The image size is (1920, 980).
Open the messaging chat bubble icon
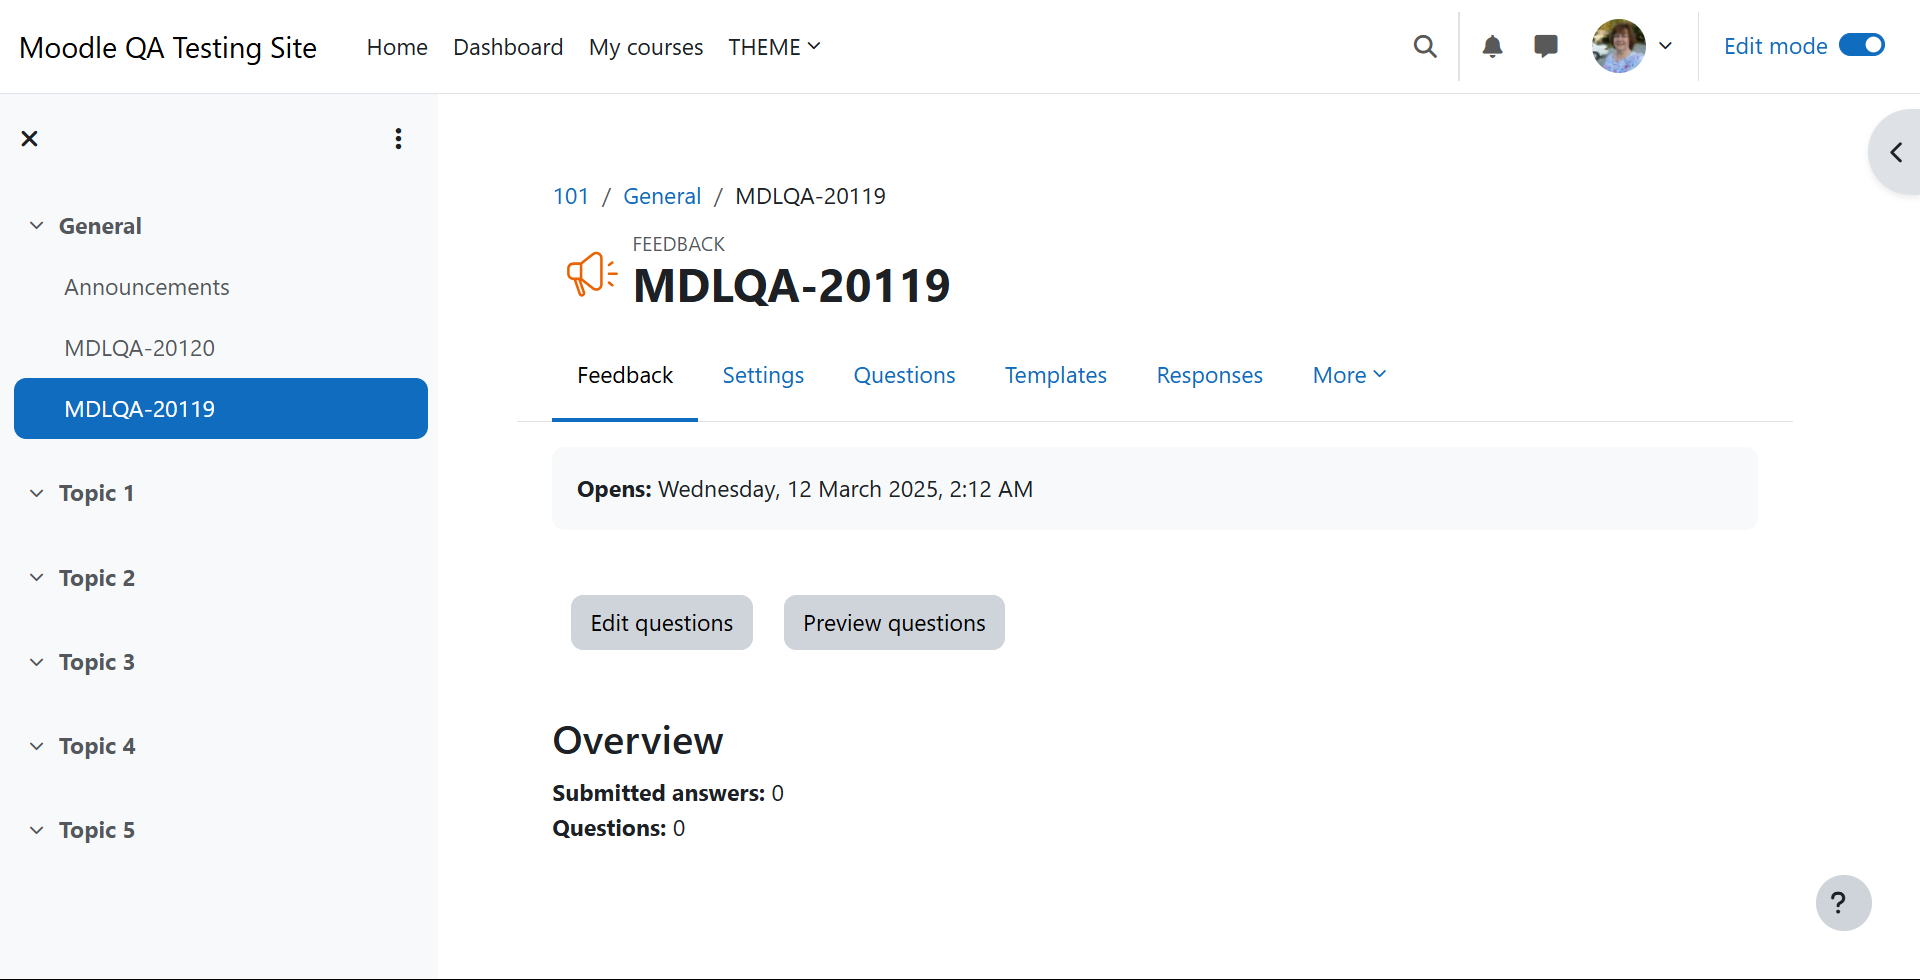(x=1546, y=47)
